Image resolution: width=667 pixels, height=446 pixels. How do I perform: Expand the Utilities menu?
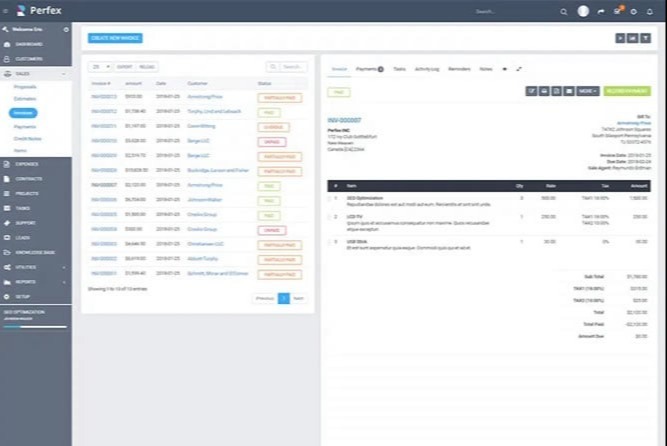click(36, 267)
